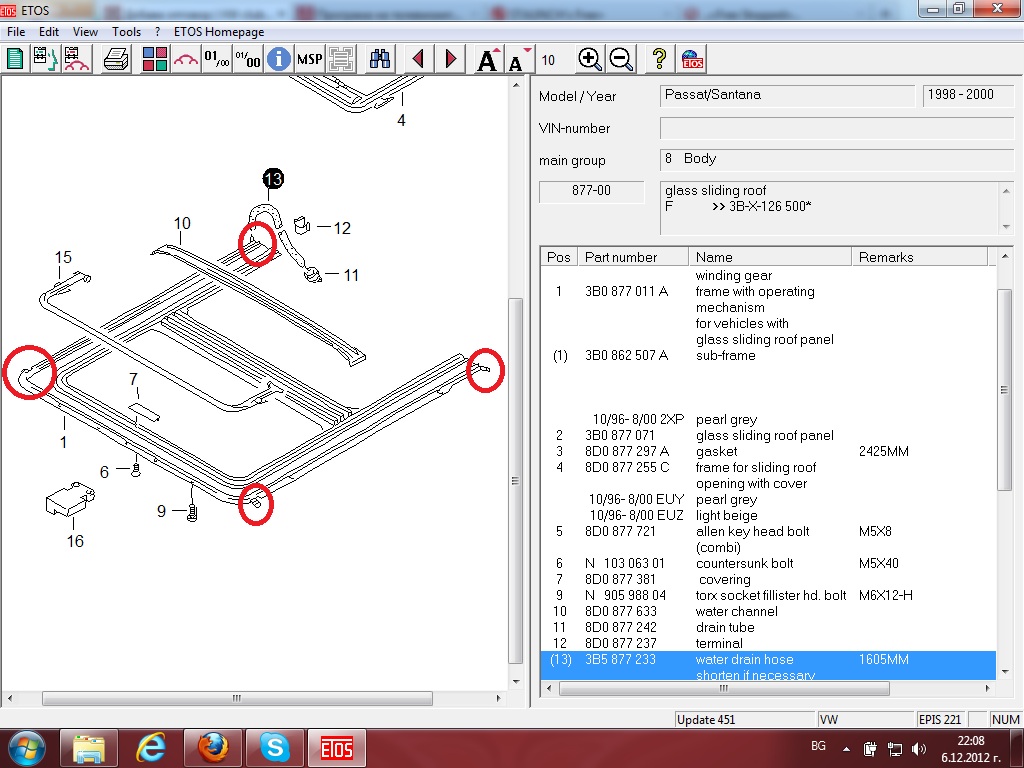Click the Part number column header
This screenshot has height=768, width=1024.
point(622,257)
